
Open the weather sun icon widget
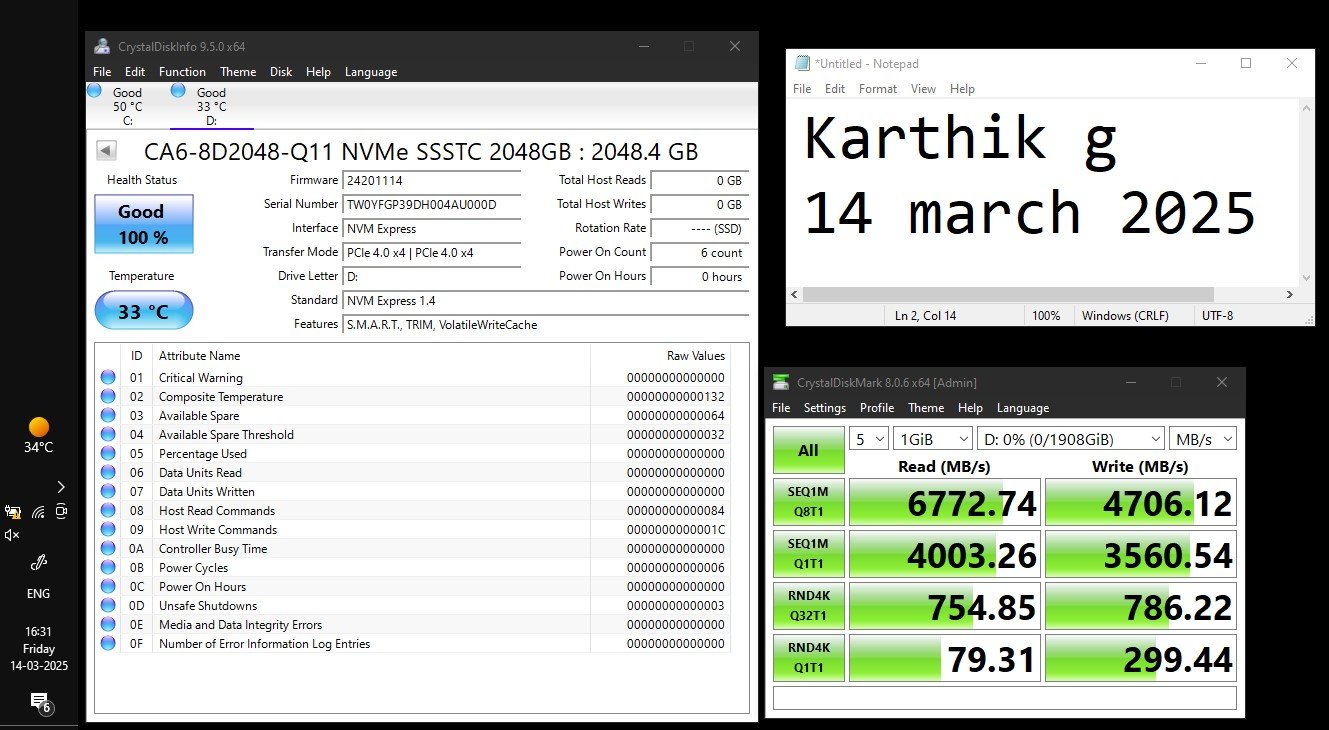coord(38,427)
